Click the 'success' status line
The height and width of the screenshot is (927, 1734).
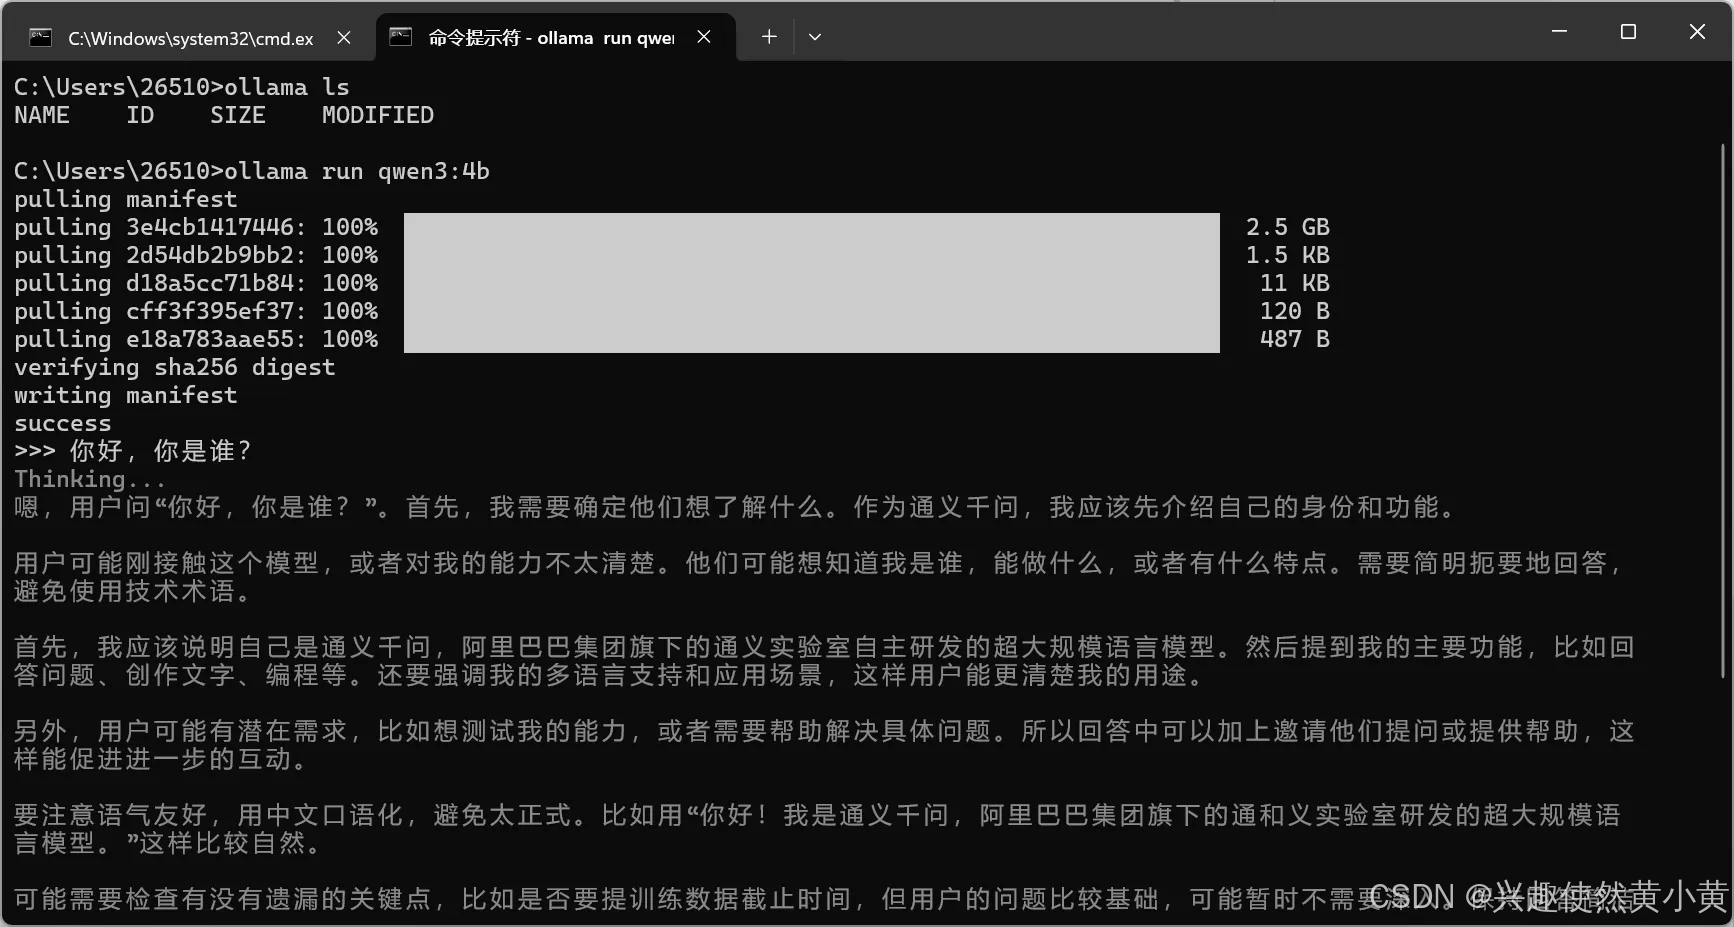point(63,423)
